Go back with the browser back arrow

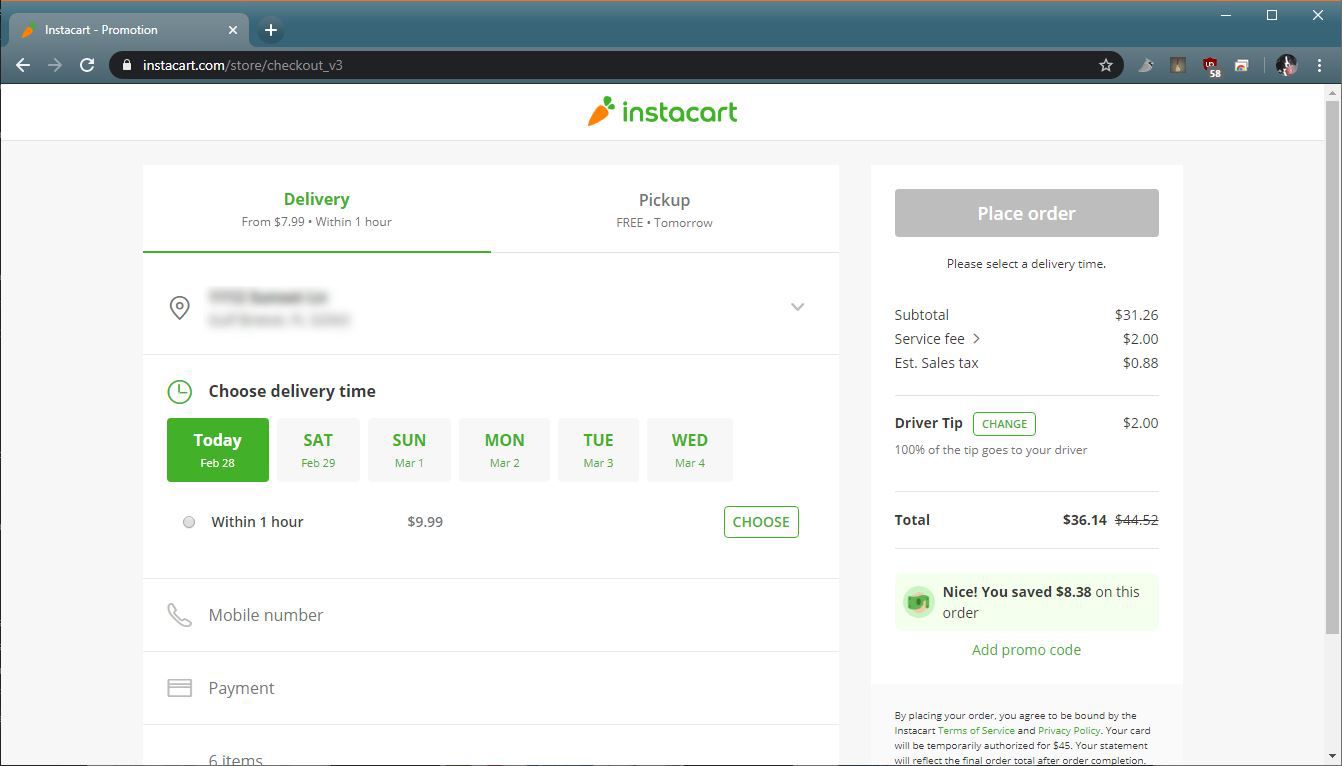pos(23,65)
